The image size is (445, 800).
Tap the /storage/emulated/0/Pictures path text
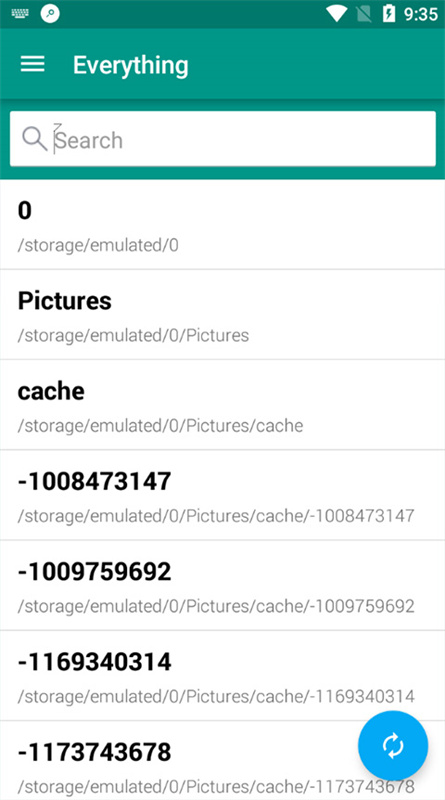[133, 336]
